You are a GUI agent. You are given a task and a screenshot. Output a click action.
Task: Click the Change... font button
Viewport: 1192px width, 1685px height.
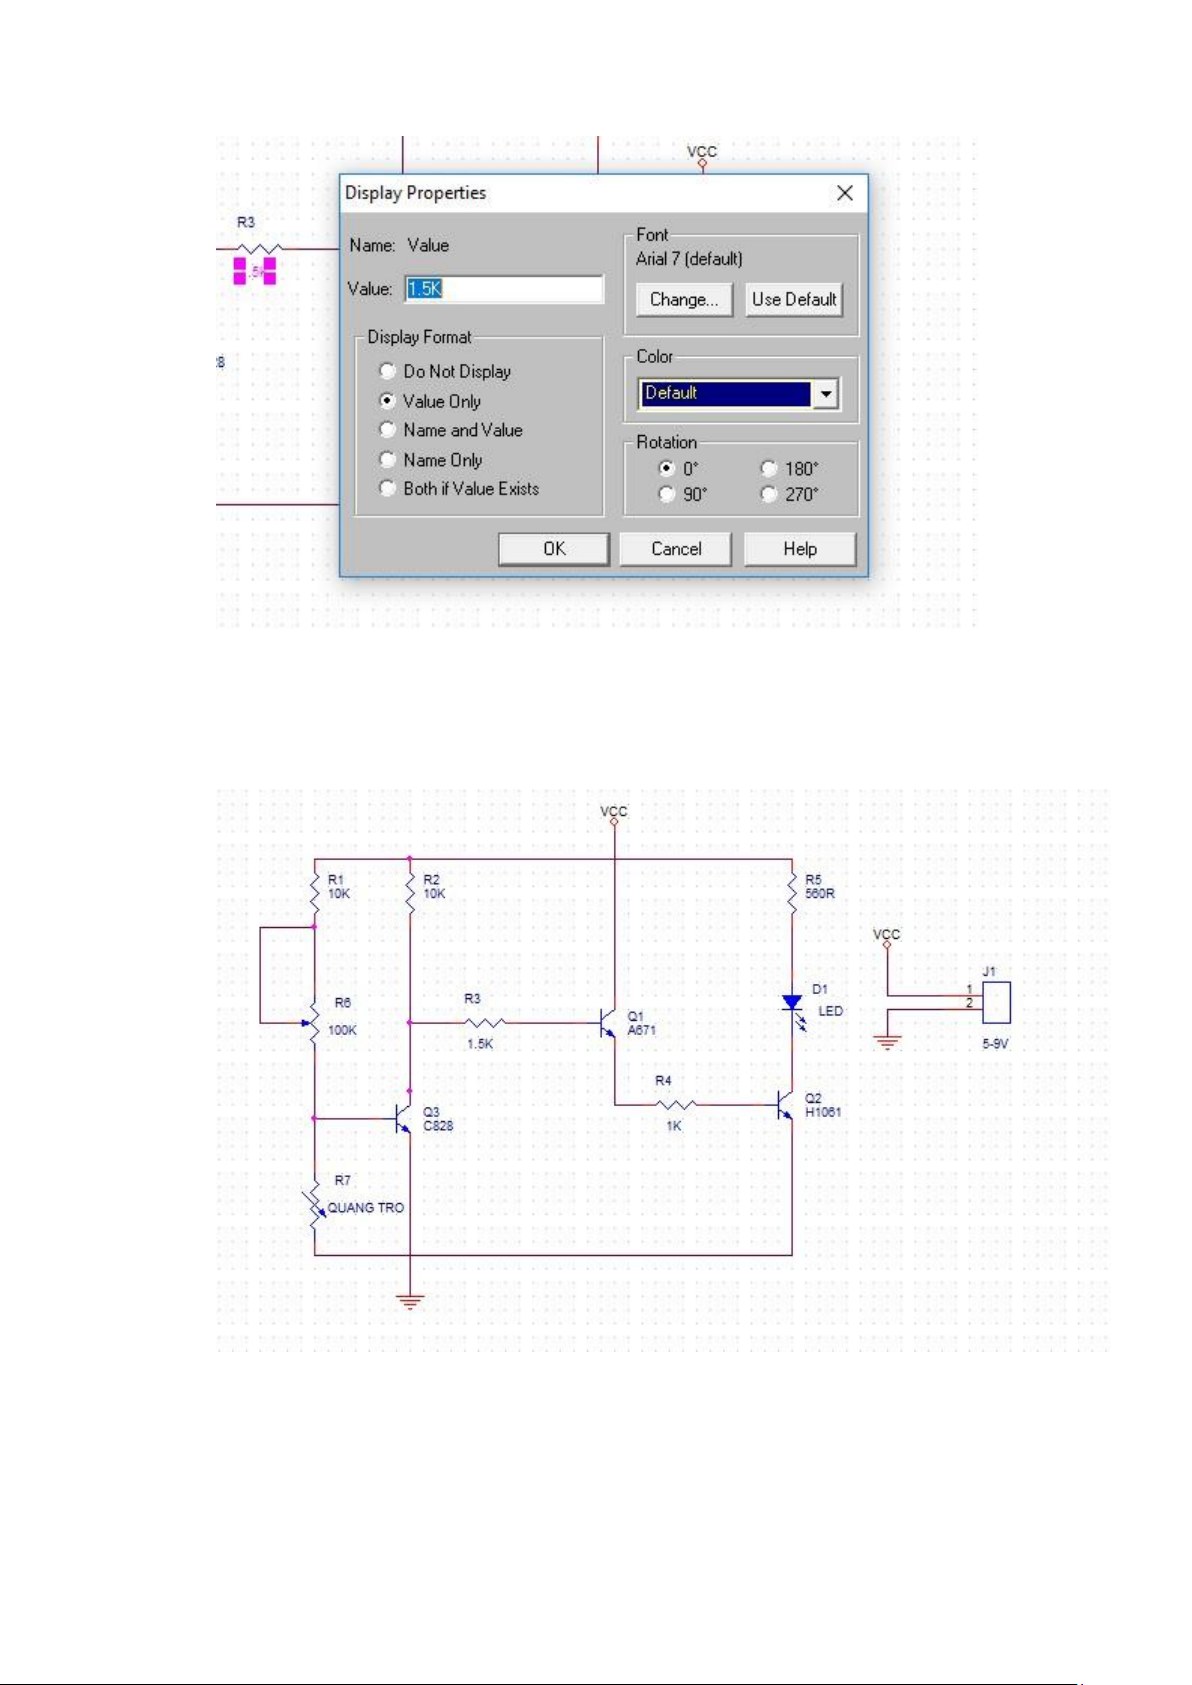tap(684, 299)
